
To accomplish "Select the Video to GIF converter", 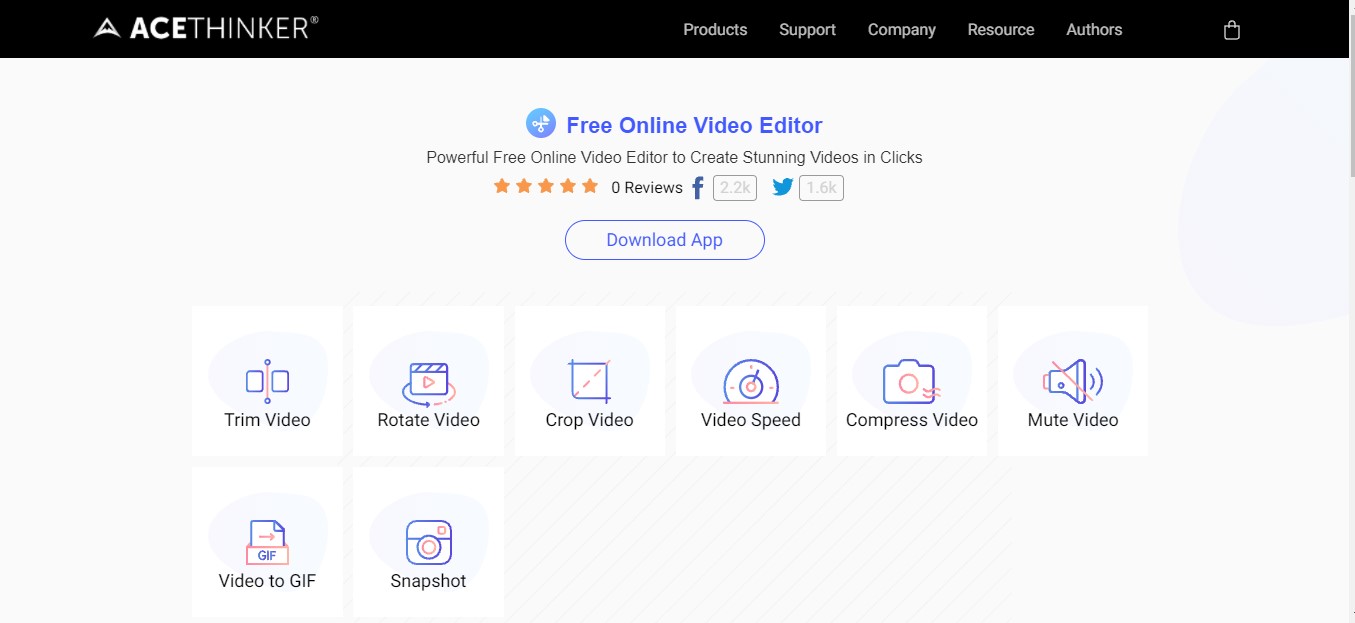I will [266, 542].
